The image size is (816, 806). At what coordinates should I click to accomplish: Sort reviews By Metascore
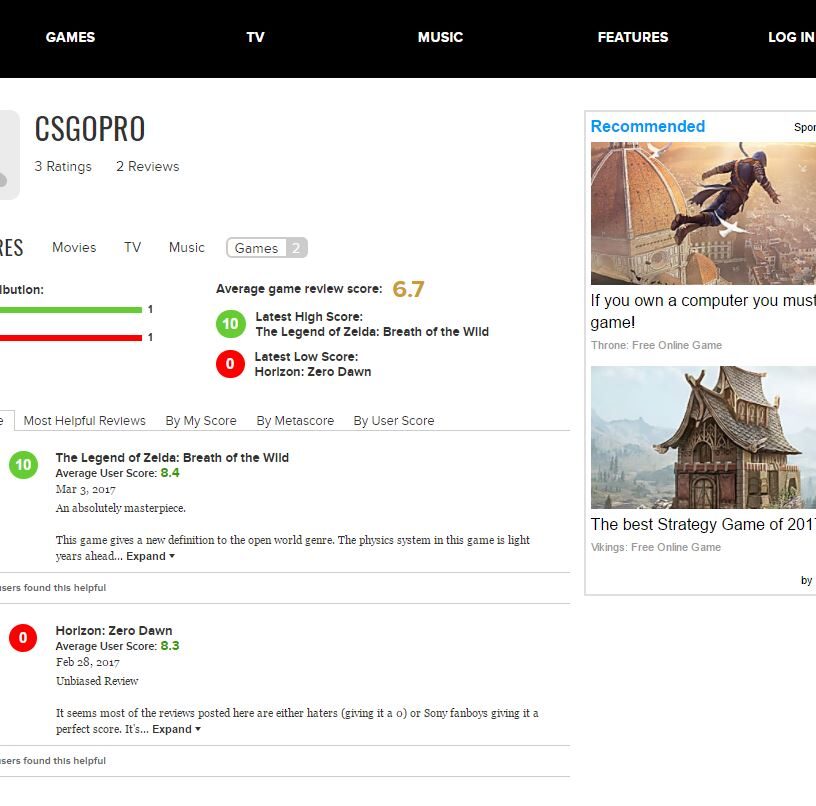[295, 420]
